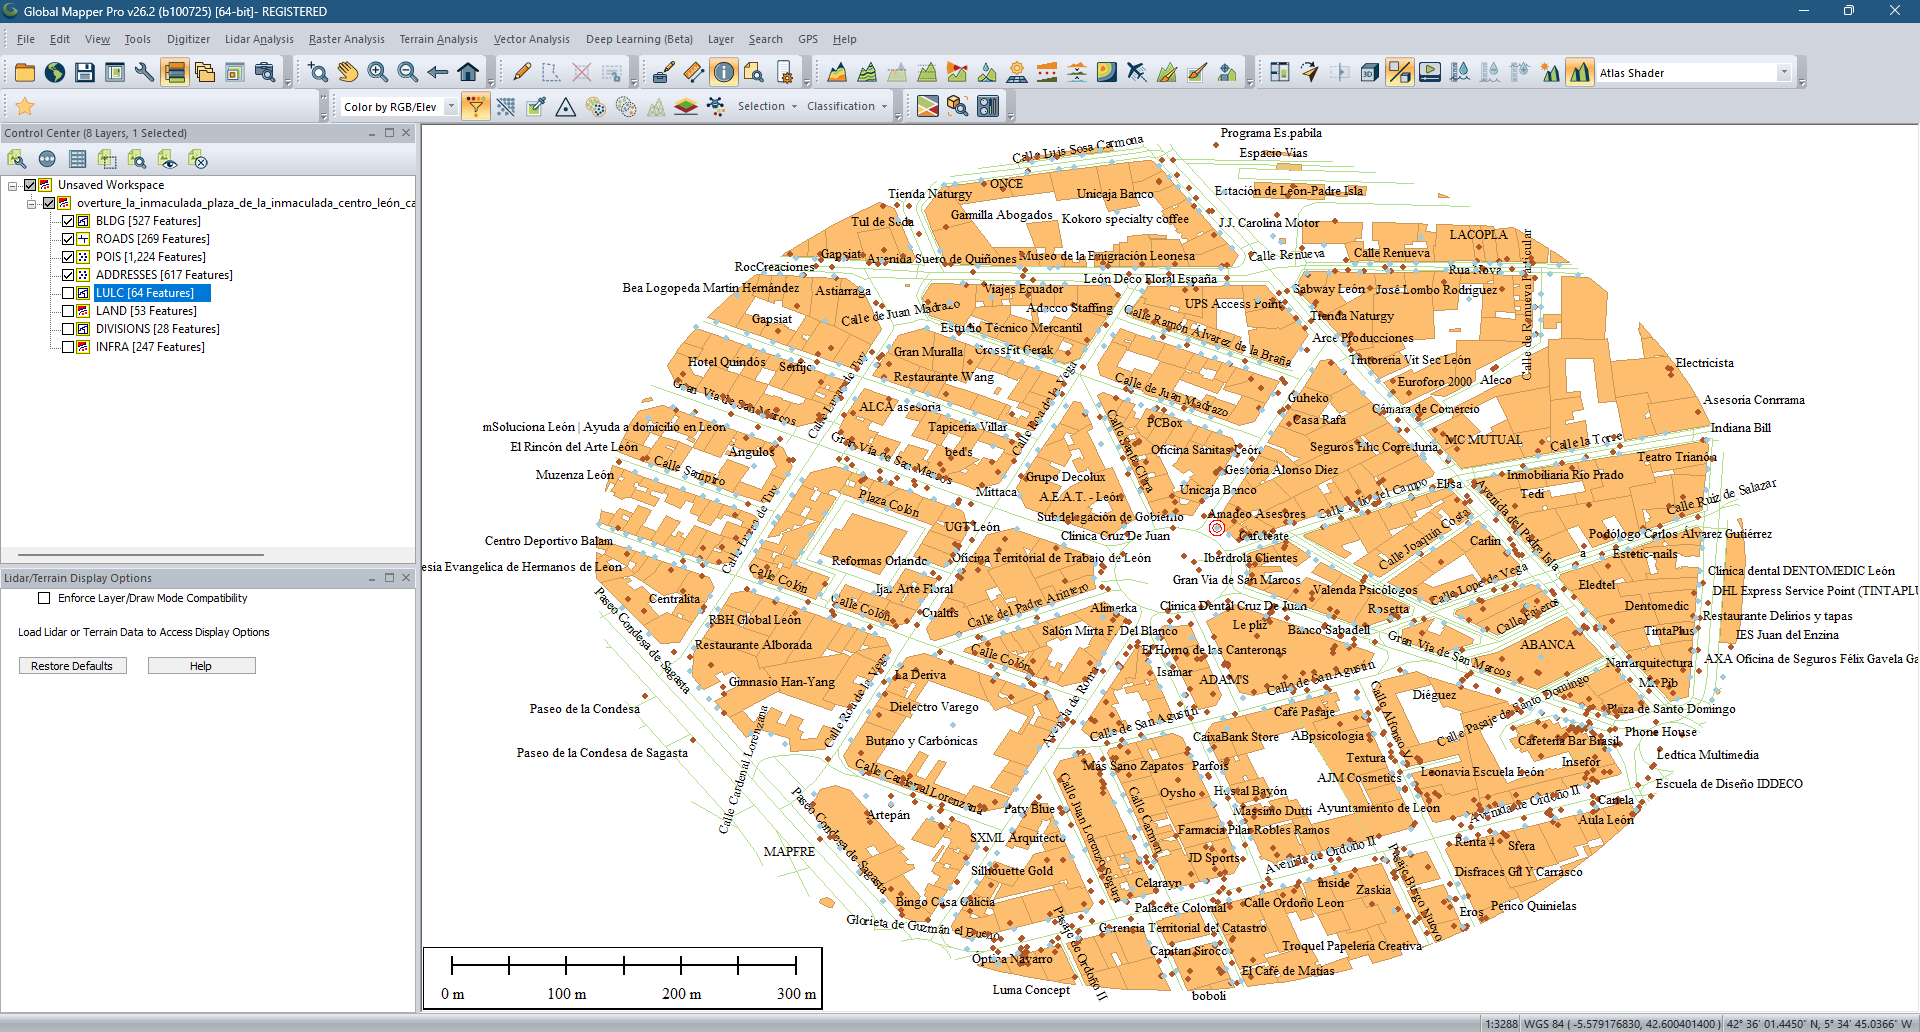Viewport: 1920px width, 1032px height.
Task: Activate the Digitizer pencil tool
Action: [x=522, y=72]
